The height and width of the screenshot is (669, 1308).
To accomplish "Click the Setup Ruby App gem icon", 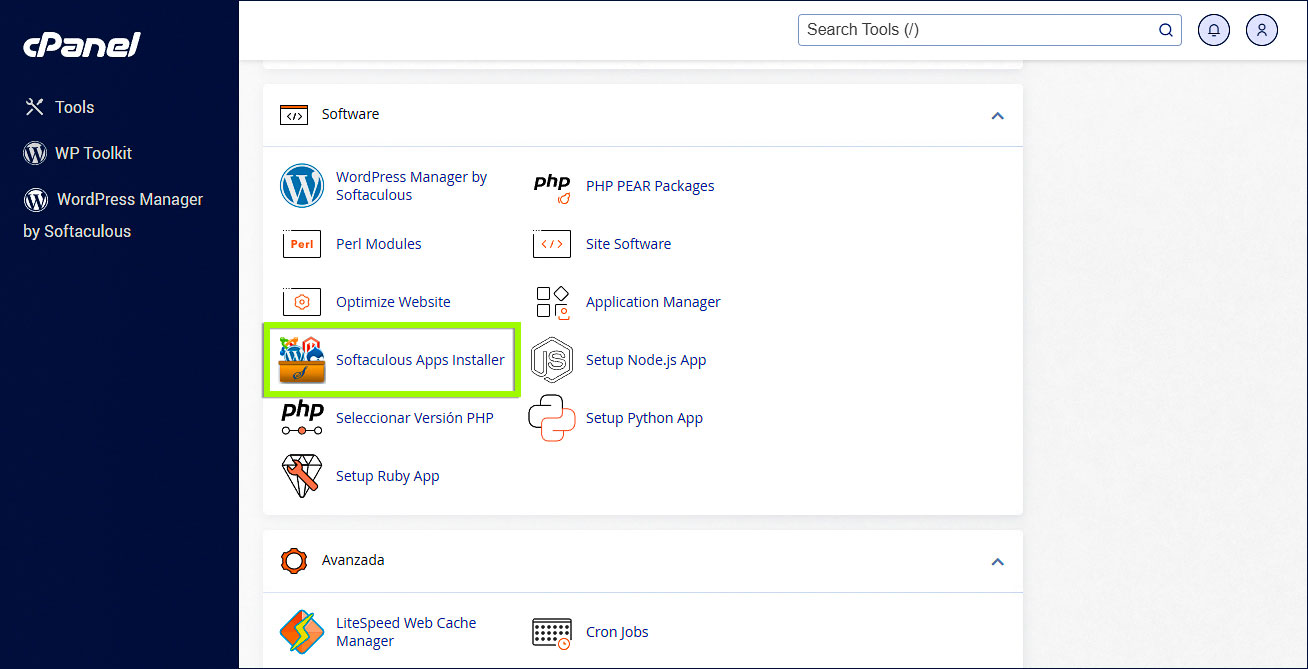I will pyautogui.click(x=302, y=476).
